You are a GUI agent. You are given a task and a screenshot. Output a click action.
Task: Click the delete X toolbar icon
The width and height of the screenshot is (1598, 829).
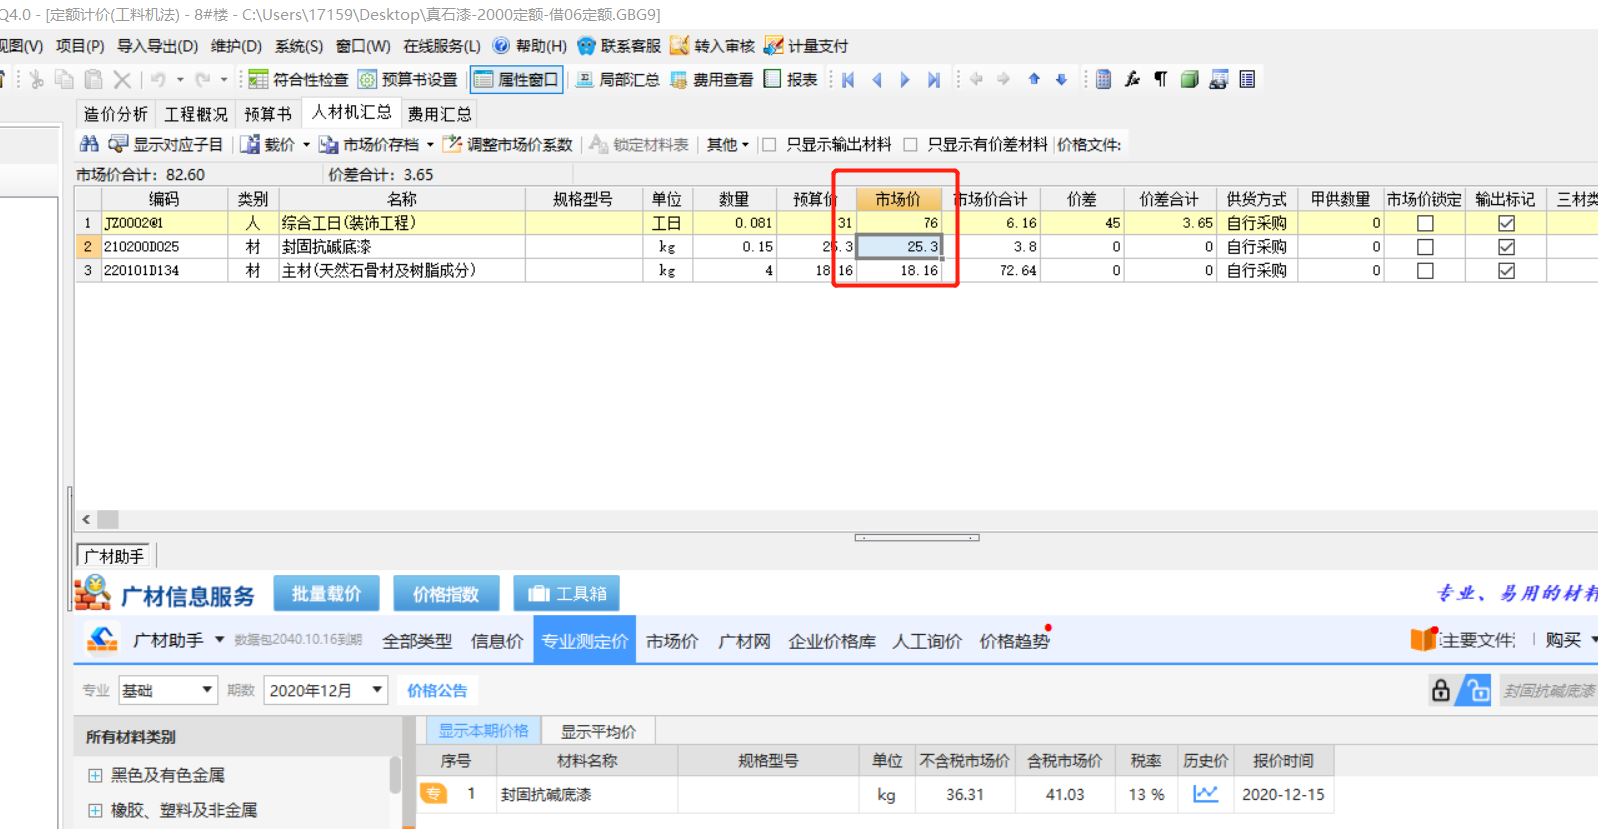click(x=122, y=79)
